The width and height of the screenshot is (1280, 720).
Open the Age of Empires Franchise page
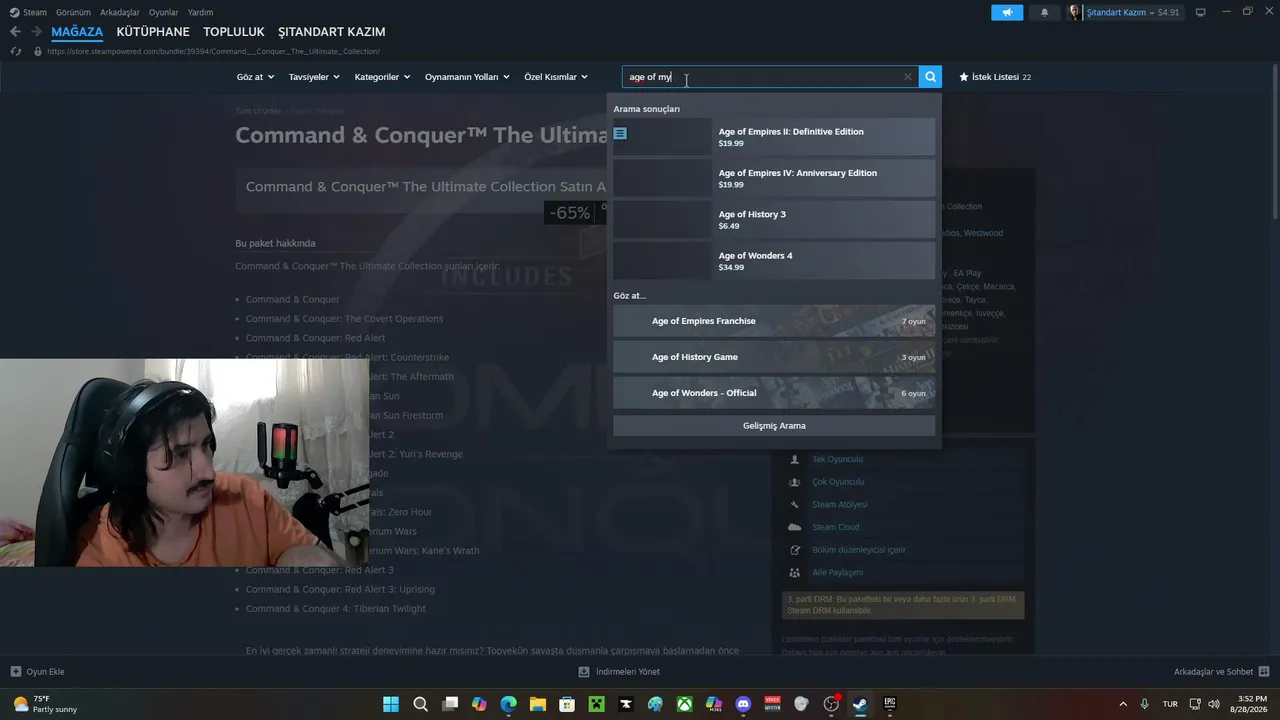click(x=774, y=321)
